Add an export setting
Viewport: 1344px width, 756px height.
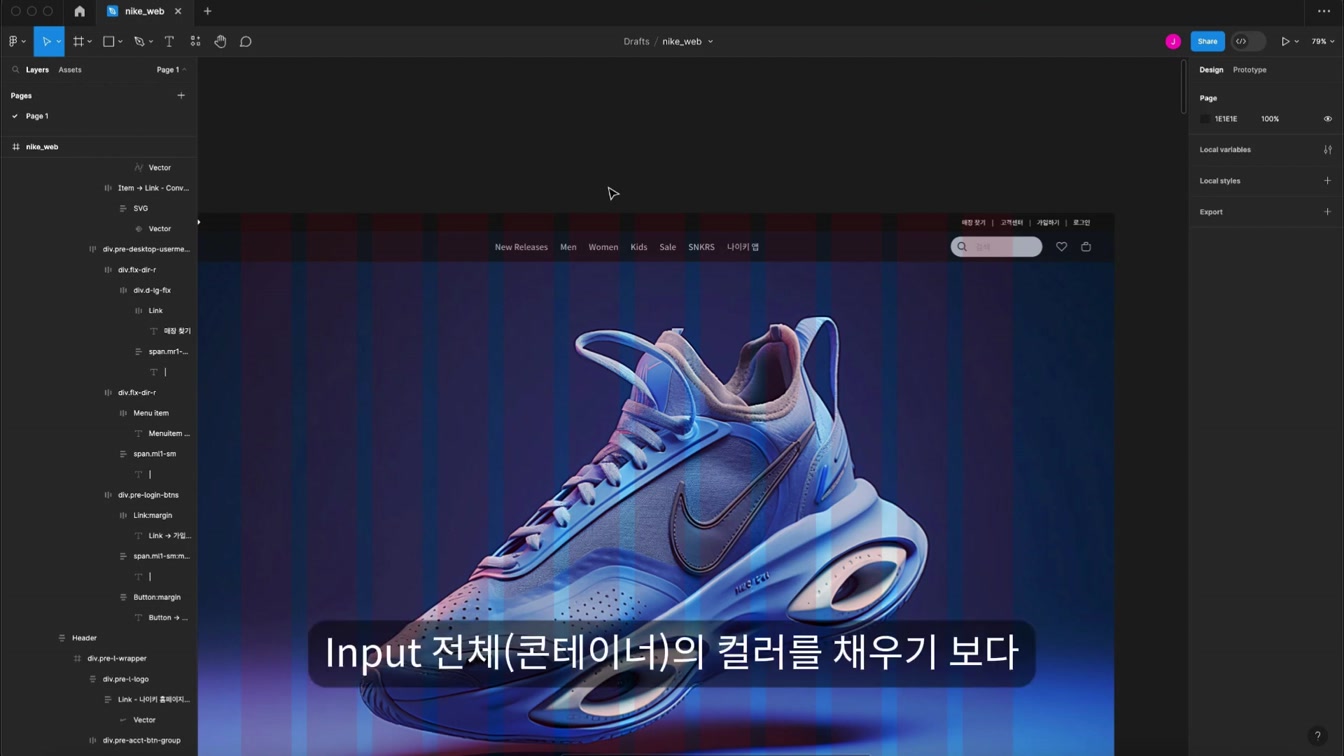[x=1327, y=212]
